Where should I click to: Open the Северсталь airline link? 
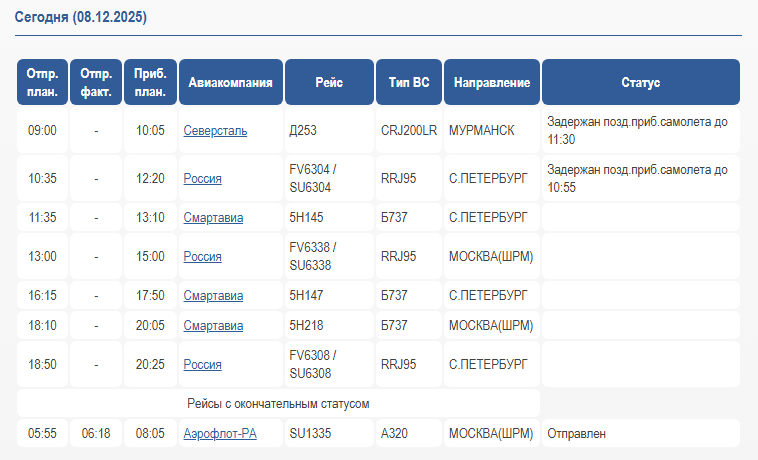click(x=215, y=131)
